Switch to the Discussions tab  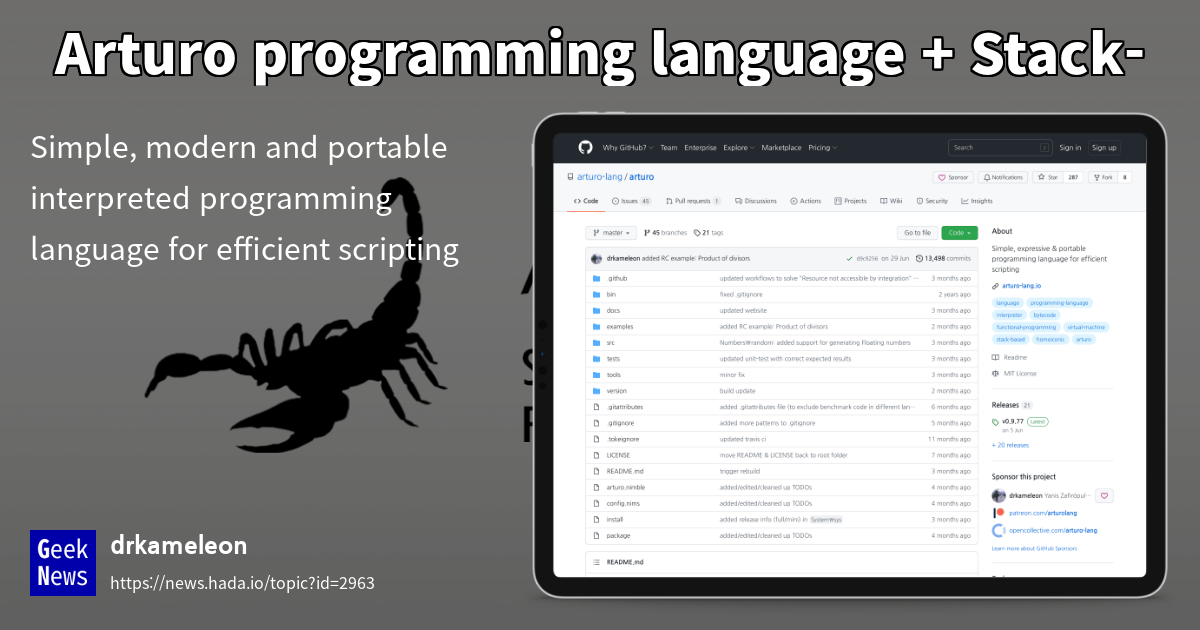(x=755, y=201)
